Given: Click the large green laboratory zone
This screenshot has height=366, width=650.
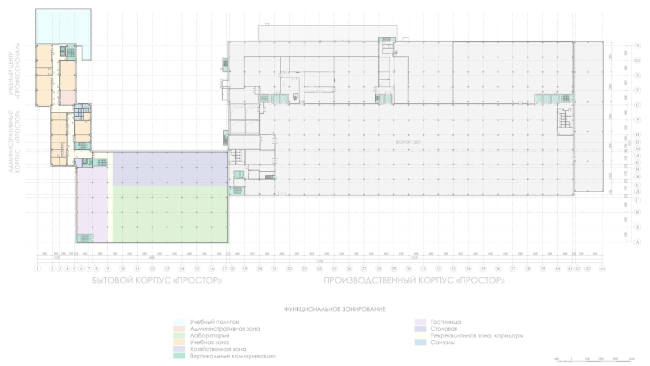Looking at the screenshot, I should coord(170,214).
